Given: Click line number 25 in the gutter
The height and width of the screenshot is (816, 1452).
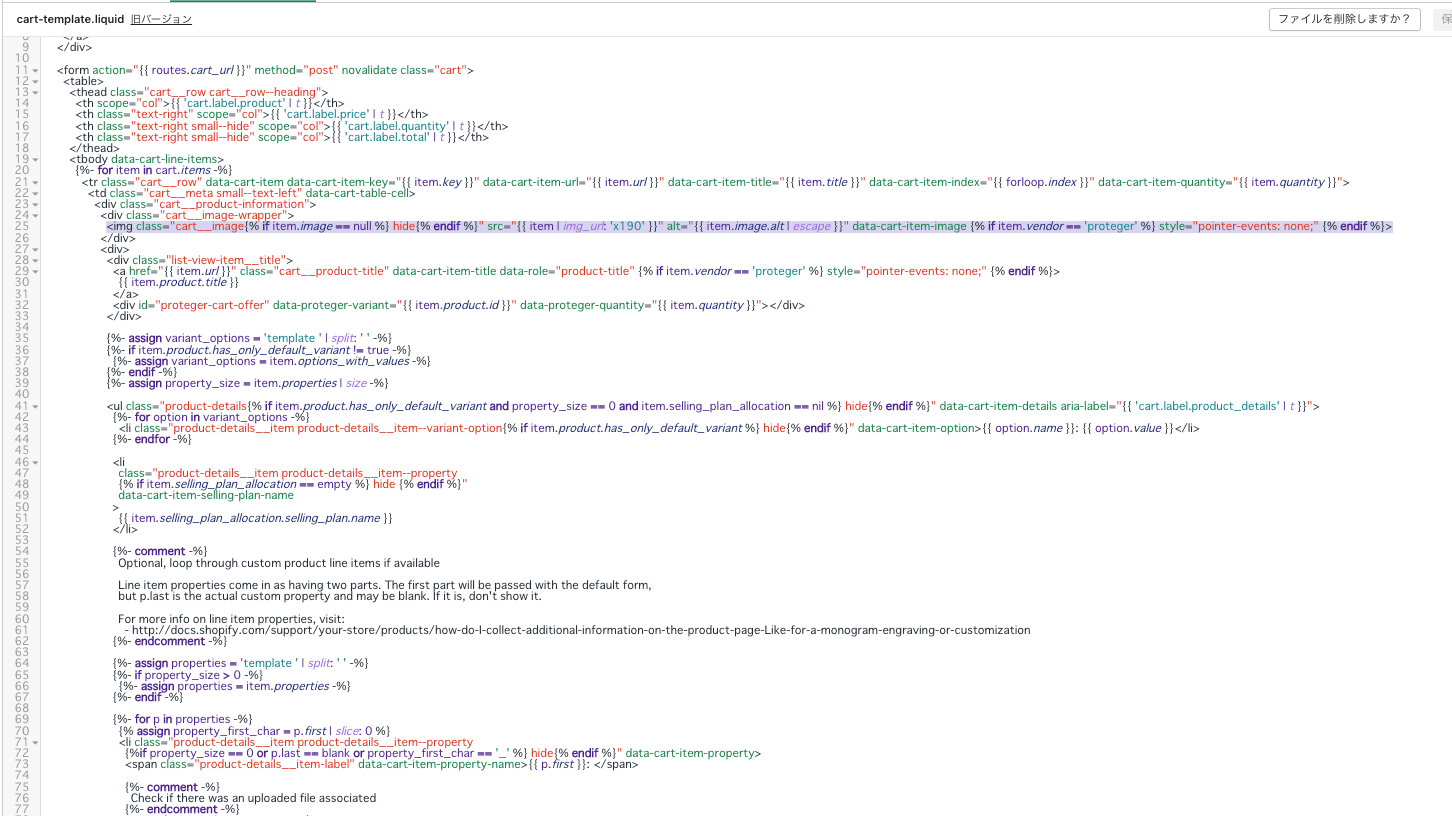Looking at the screenshot, I should [x=22, y=227].
